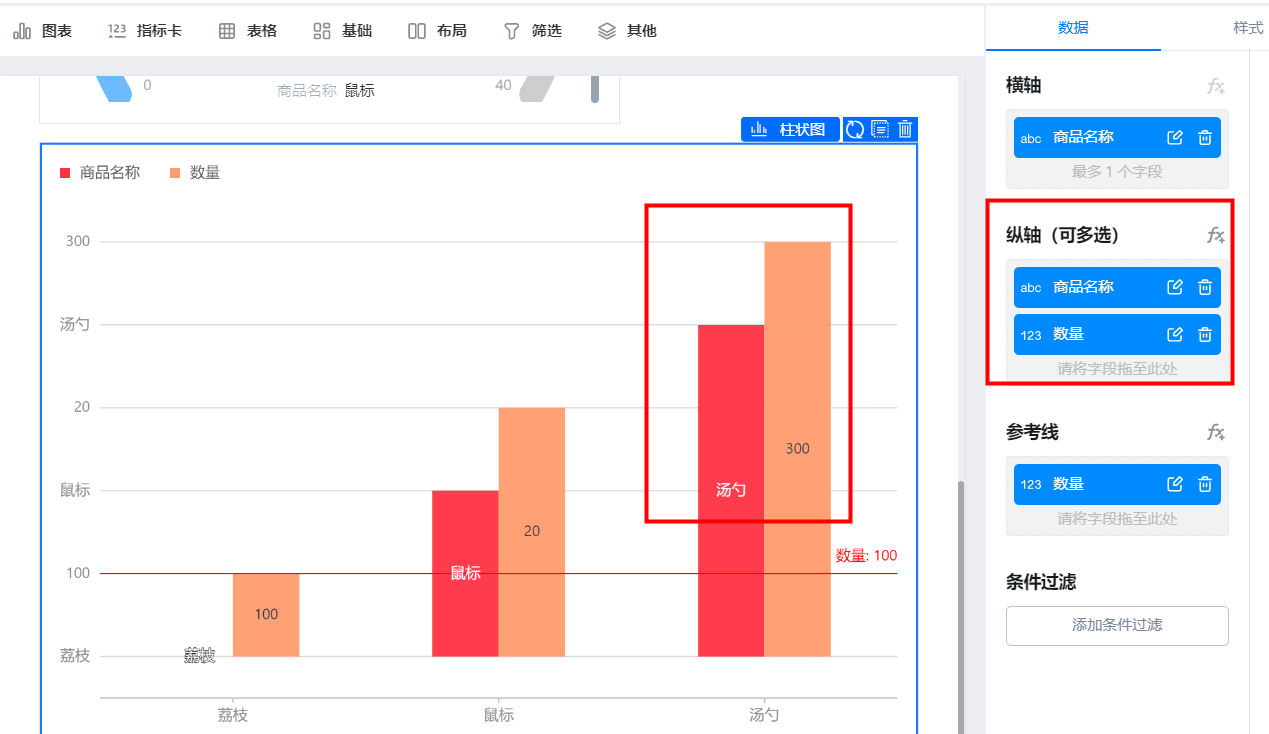Click the 请将字段拖至此处 placeholder under 参考线
The width and height of the screenshot is (1269, 734).
coord(1117,519)
